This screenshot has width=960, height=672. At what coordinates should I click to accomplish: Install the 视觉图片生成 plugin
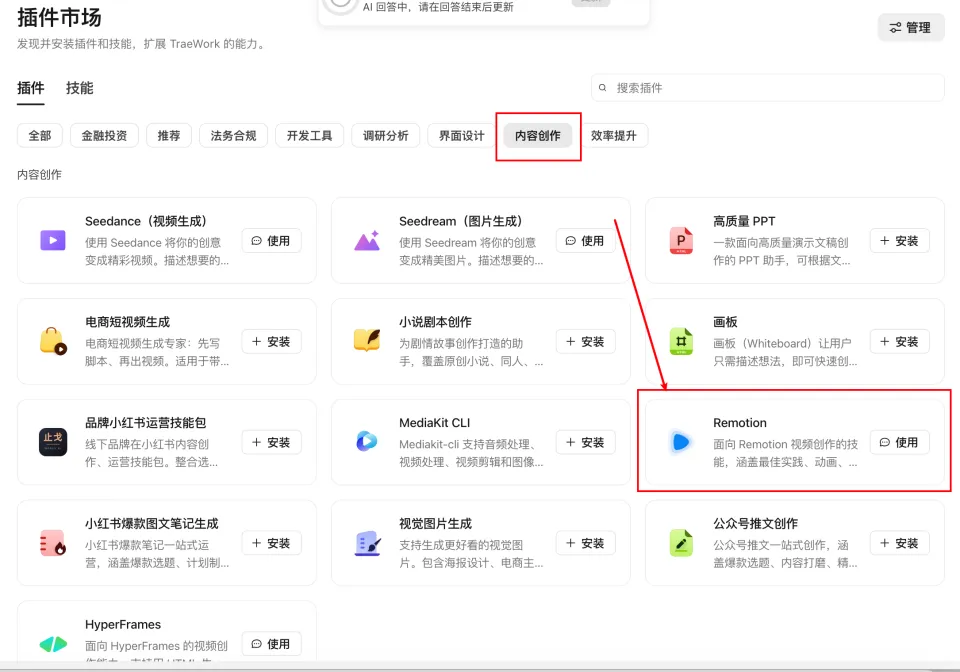[x=585, y=543]
